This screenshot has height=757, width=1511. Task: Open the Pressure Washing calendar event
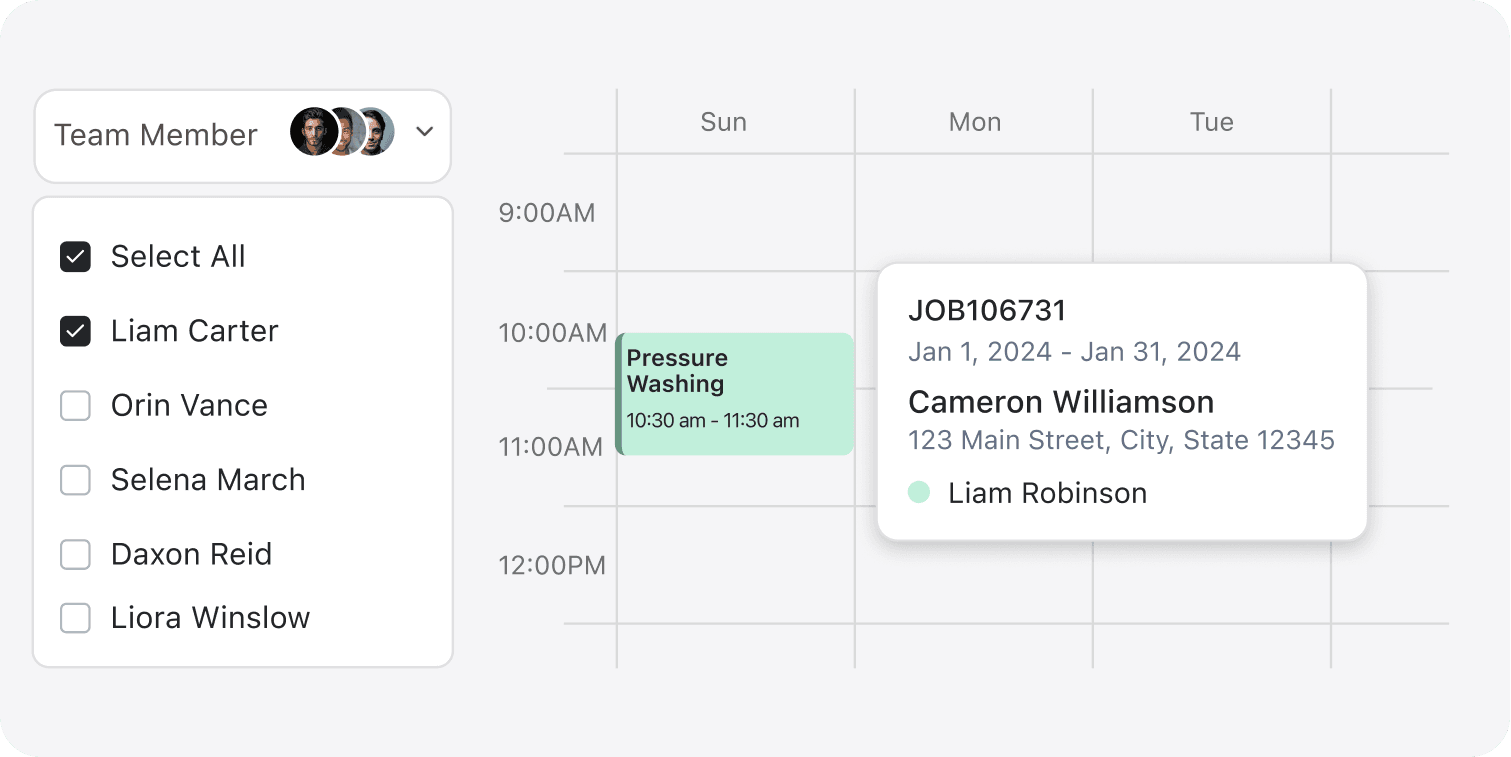pos(735,394)
